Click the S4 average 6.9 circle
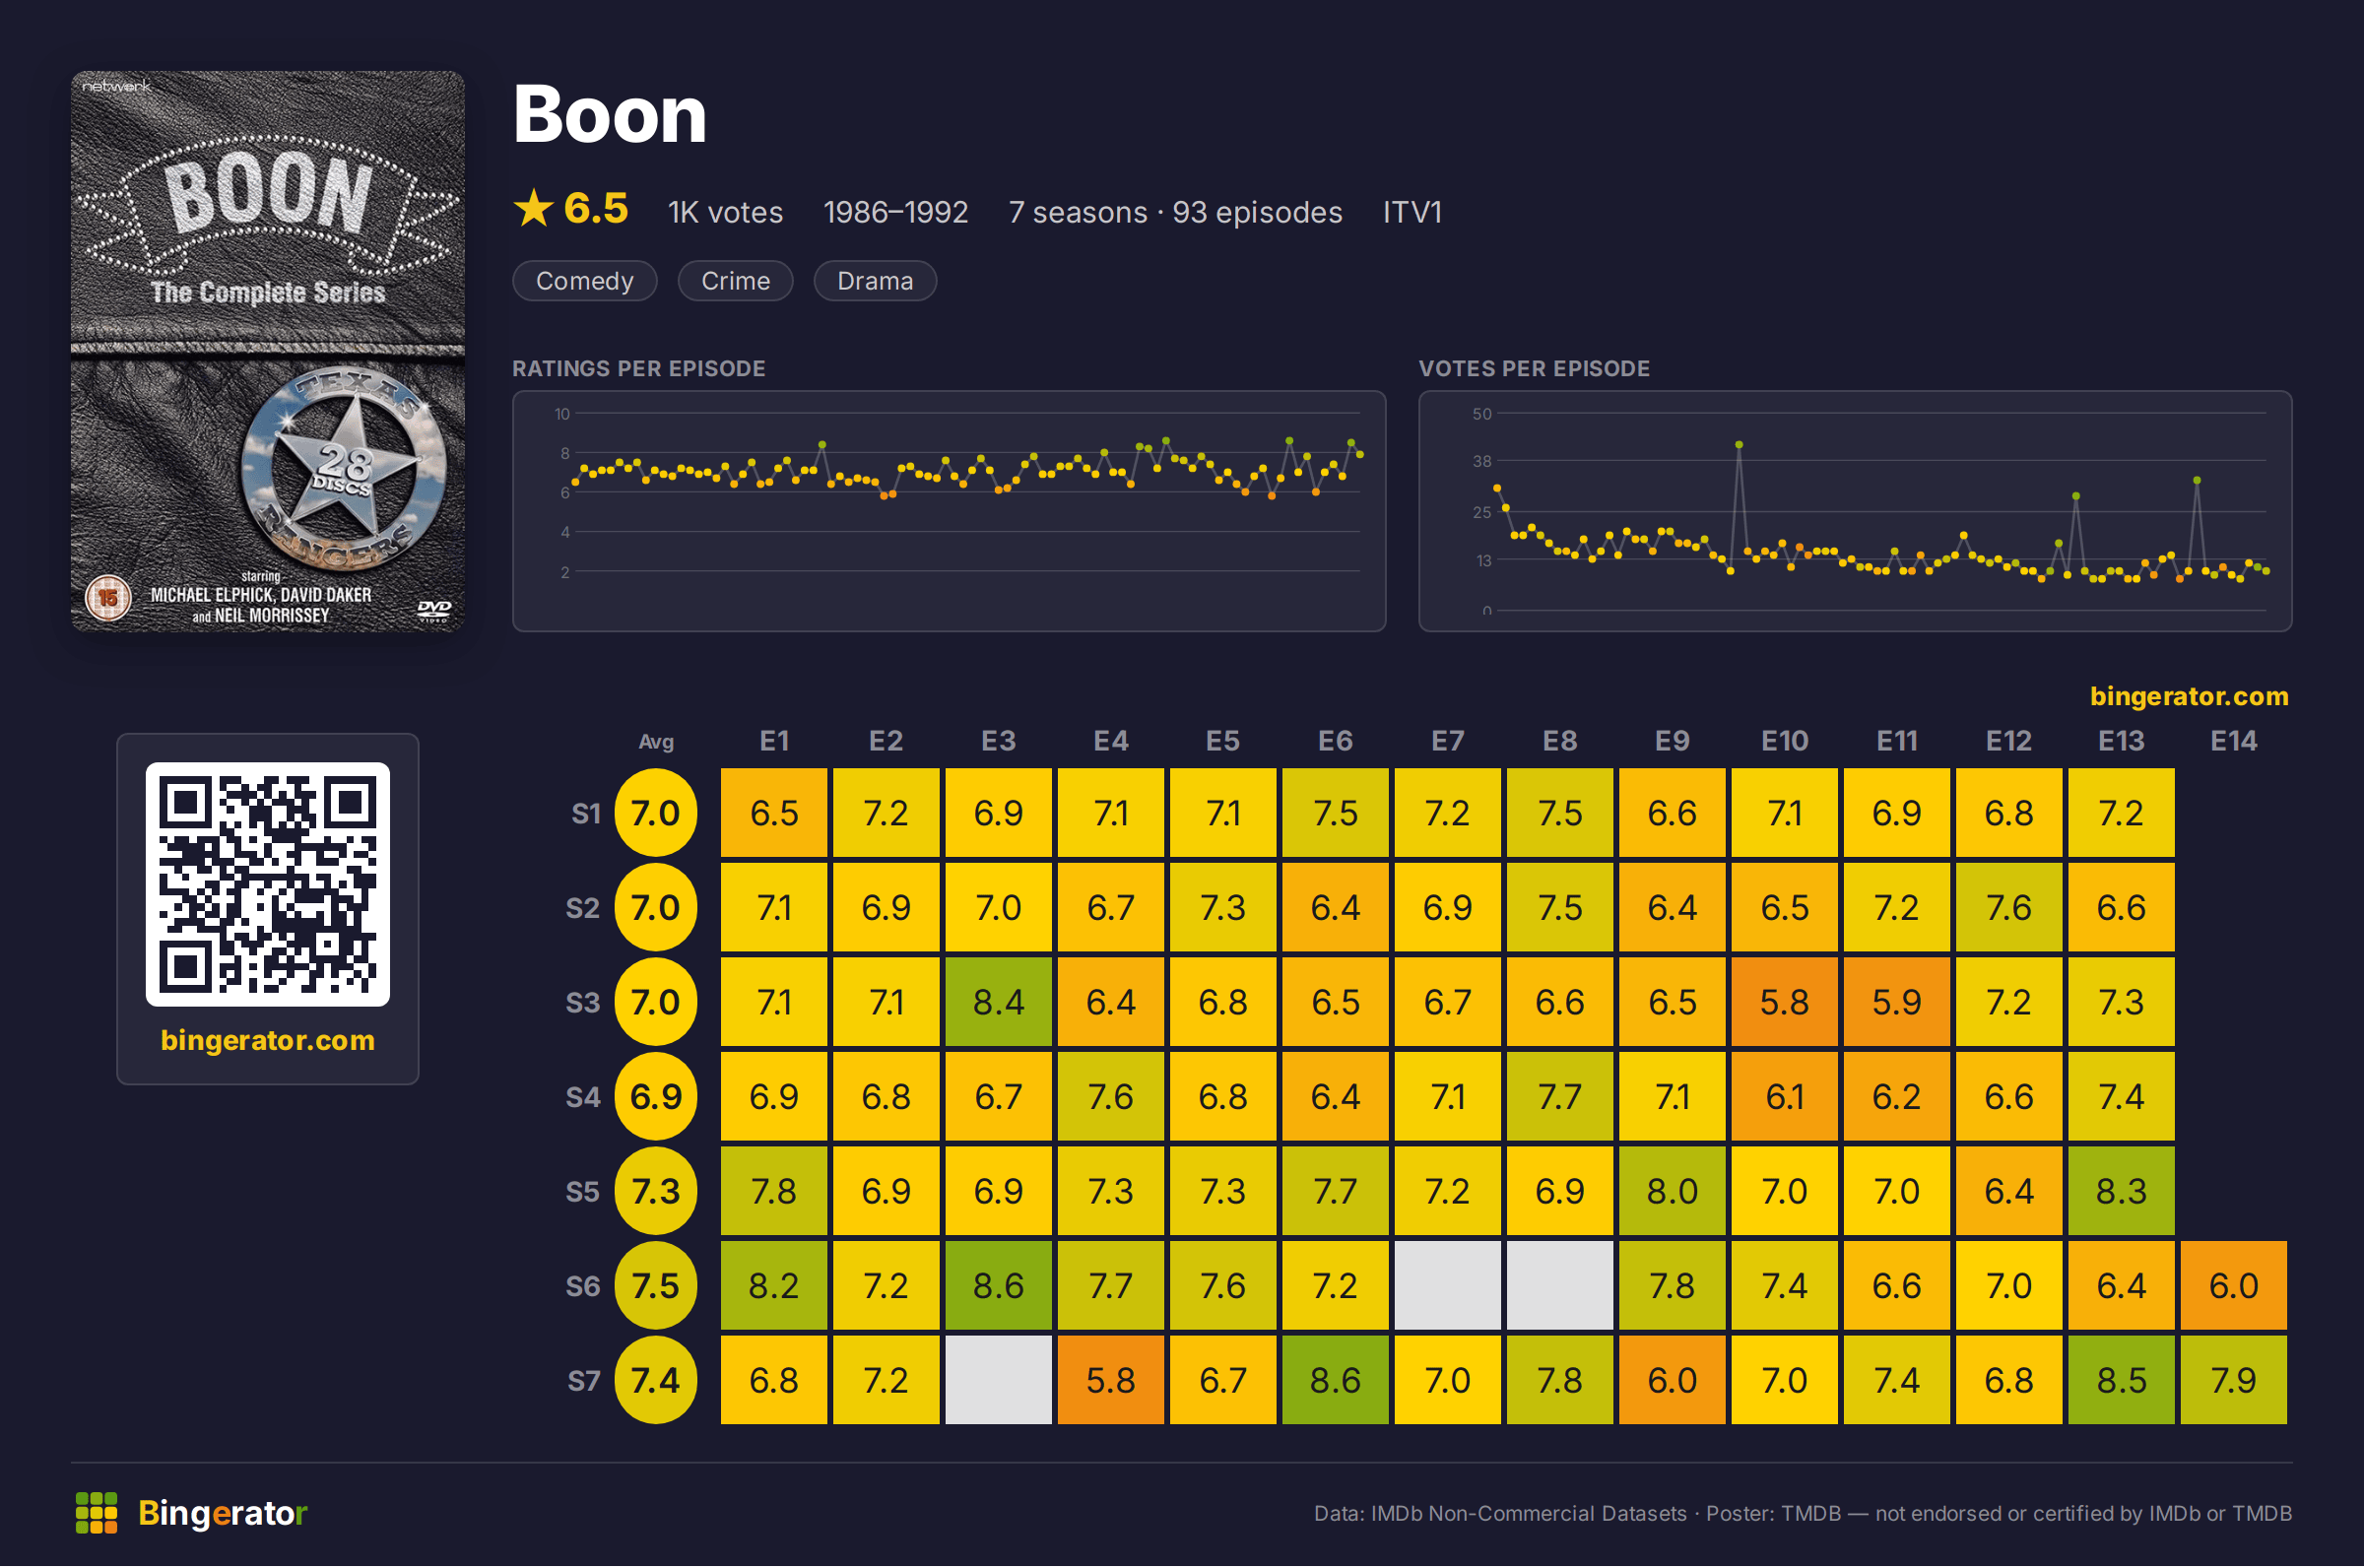The width and height of the screenshot is (2364, 1568). coord(655,1097)
